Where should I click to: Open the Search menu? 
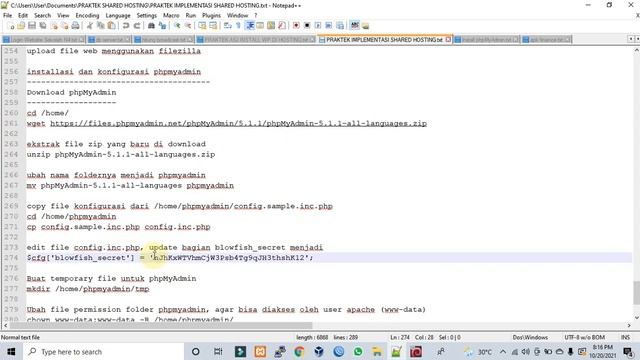point(42,16)
